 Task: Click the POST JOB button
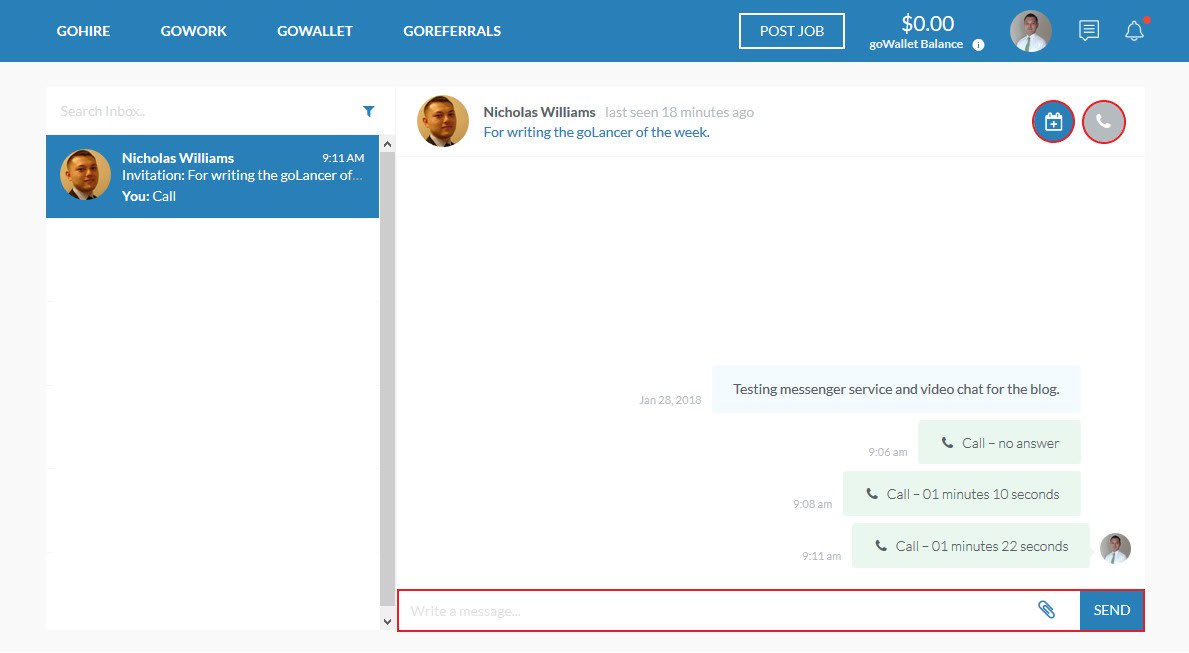click(792, 31)
